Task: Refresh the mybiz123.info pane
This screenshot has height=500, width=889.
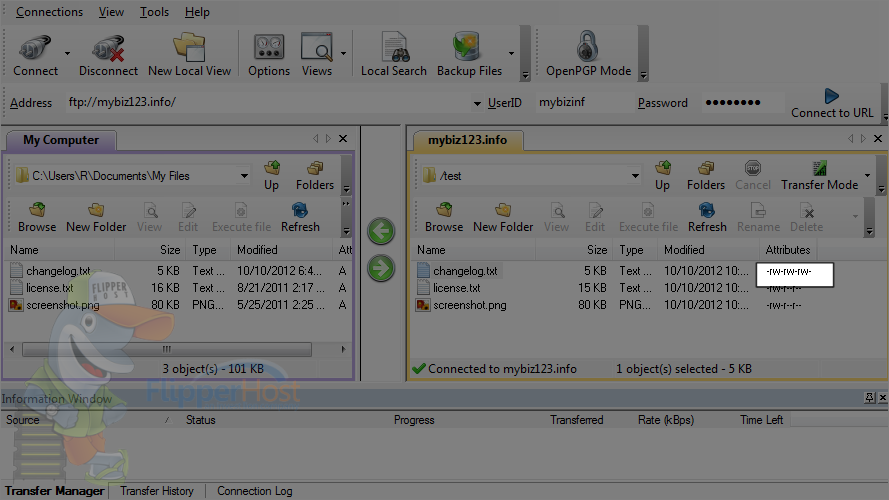Action: pos(707,218)
